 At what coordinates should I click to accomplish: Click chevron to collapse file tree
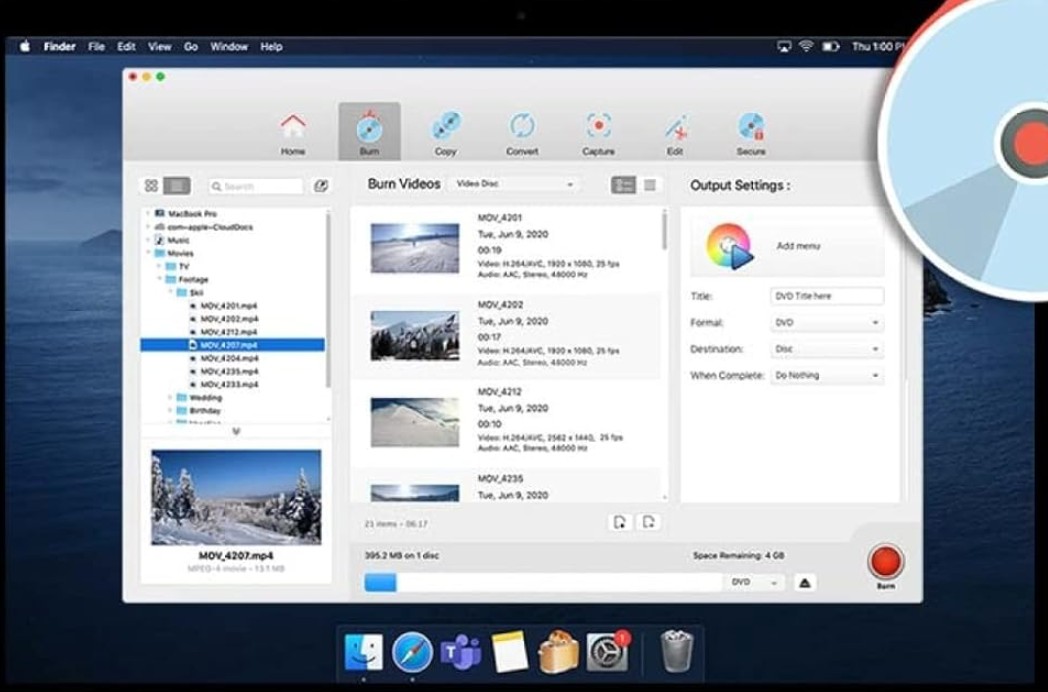[236, 431]
